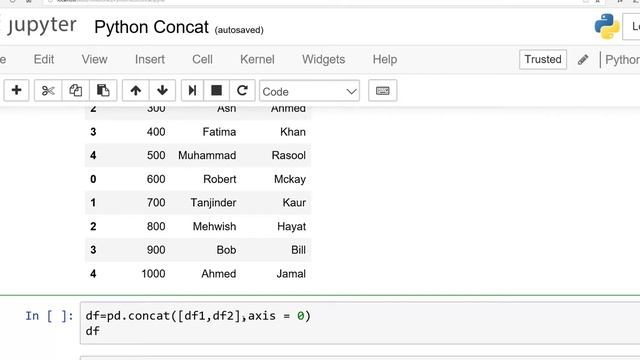Move selected cell up arrow
This screenshot has height=360, width=640.
[136, 90]
